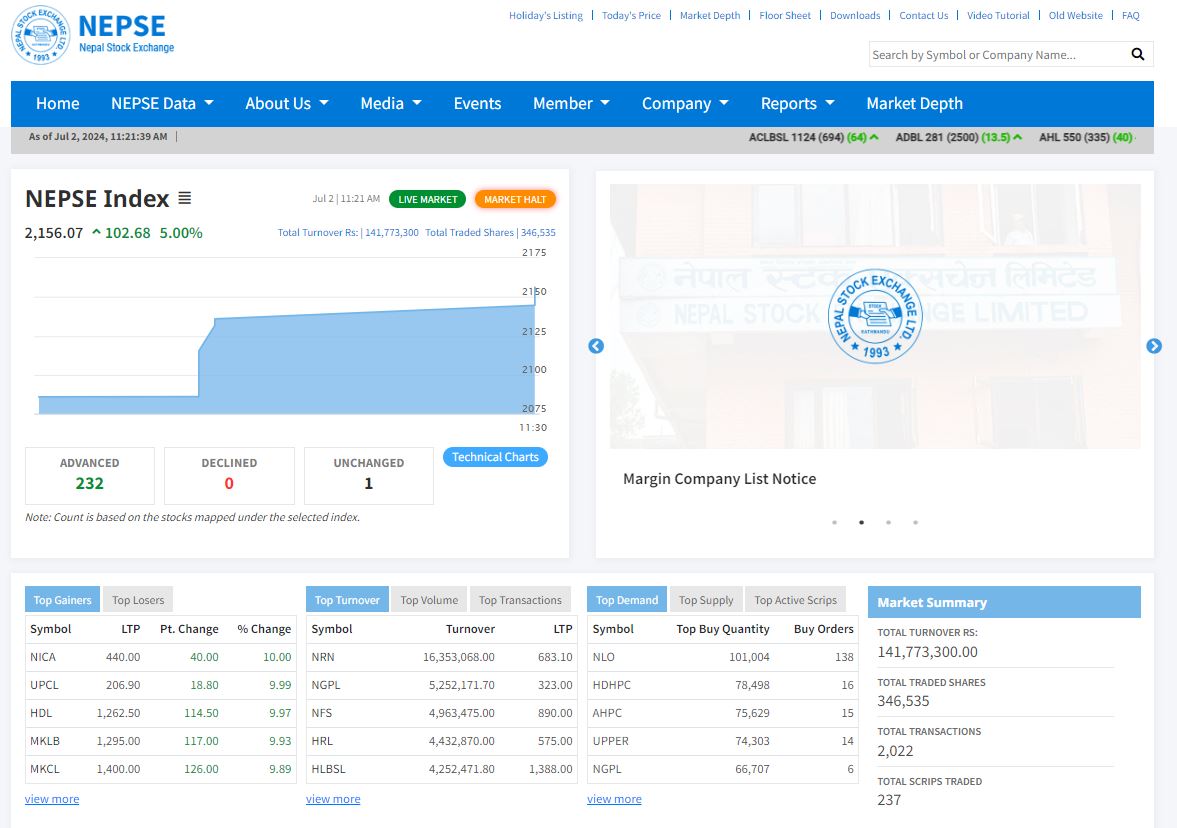The width and height of the screenshot is (1177, 828).
Task: Open Market Depth in the blue navbar
Action: pos(914,104)
